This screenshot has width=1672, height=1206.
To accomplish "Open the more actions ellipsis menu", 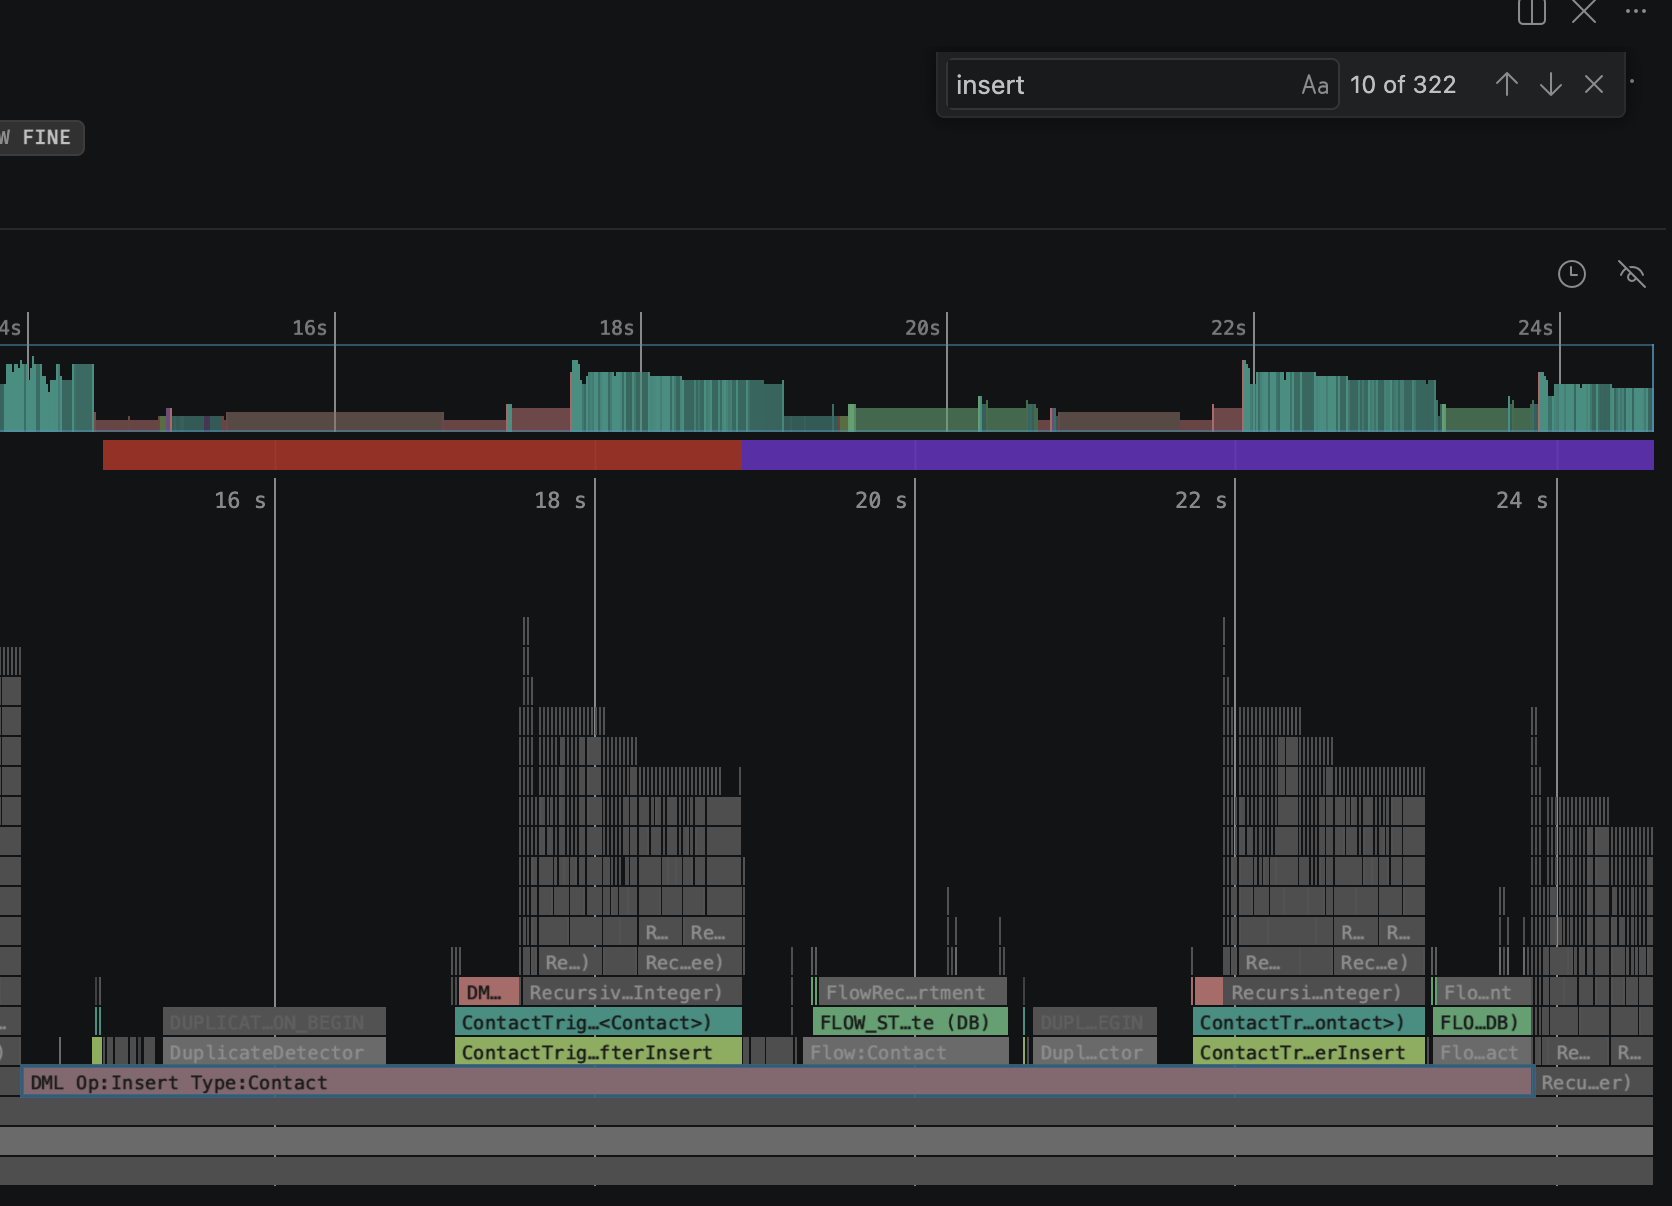I will tap(1636, 12).
